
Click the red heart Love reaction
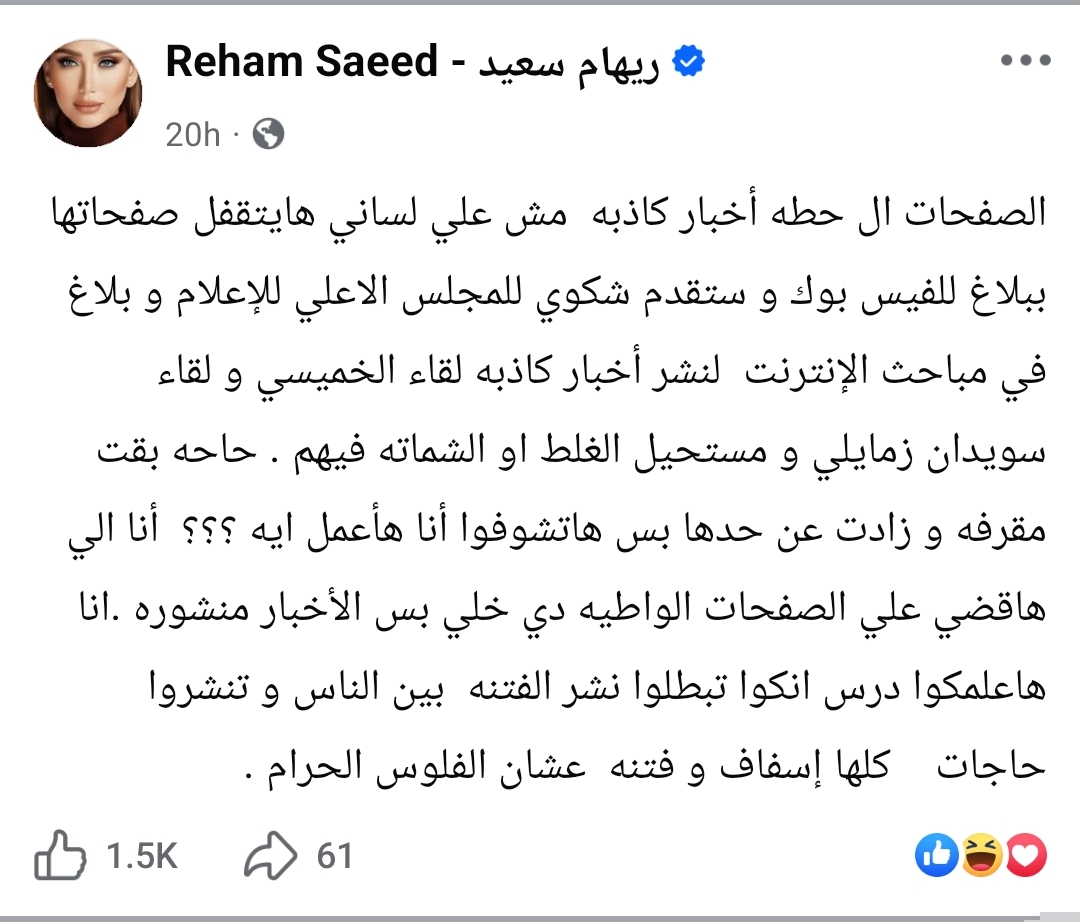tap(1027, 855)
